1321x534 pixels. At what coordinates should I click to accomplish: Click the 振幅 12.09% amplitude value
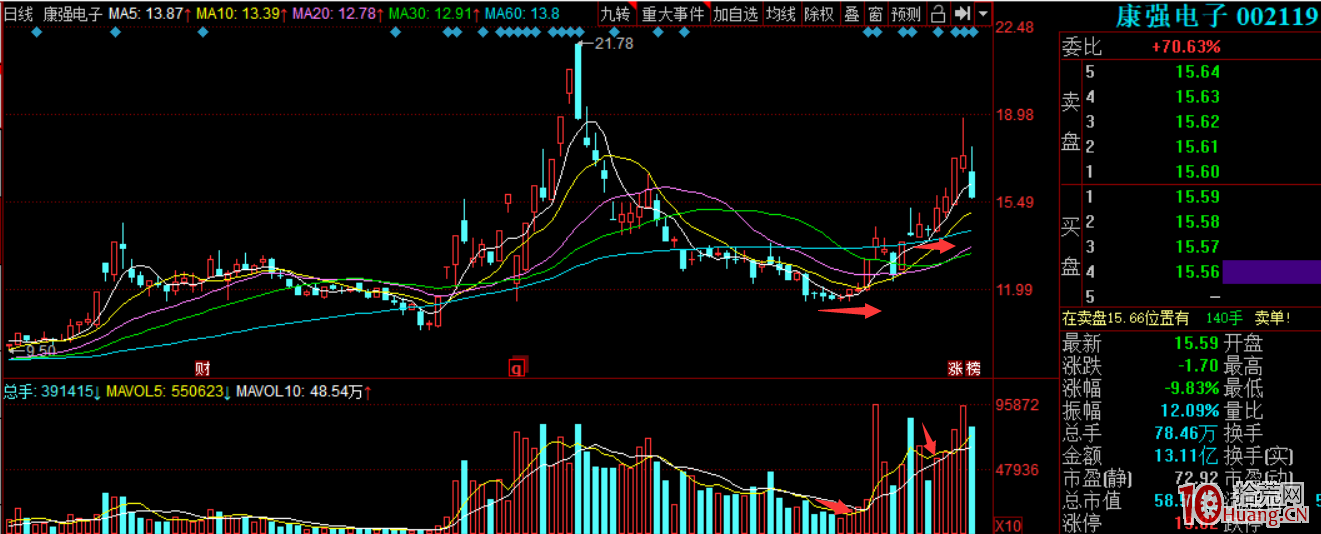[1190, 411]
